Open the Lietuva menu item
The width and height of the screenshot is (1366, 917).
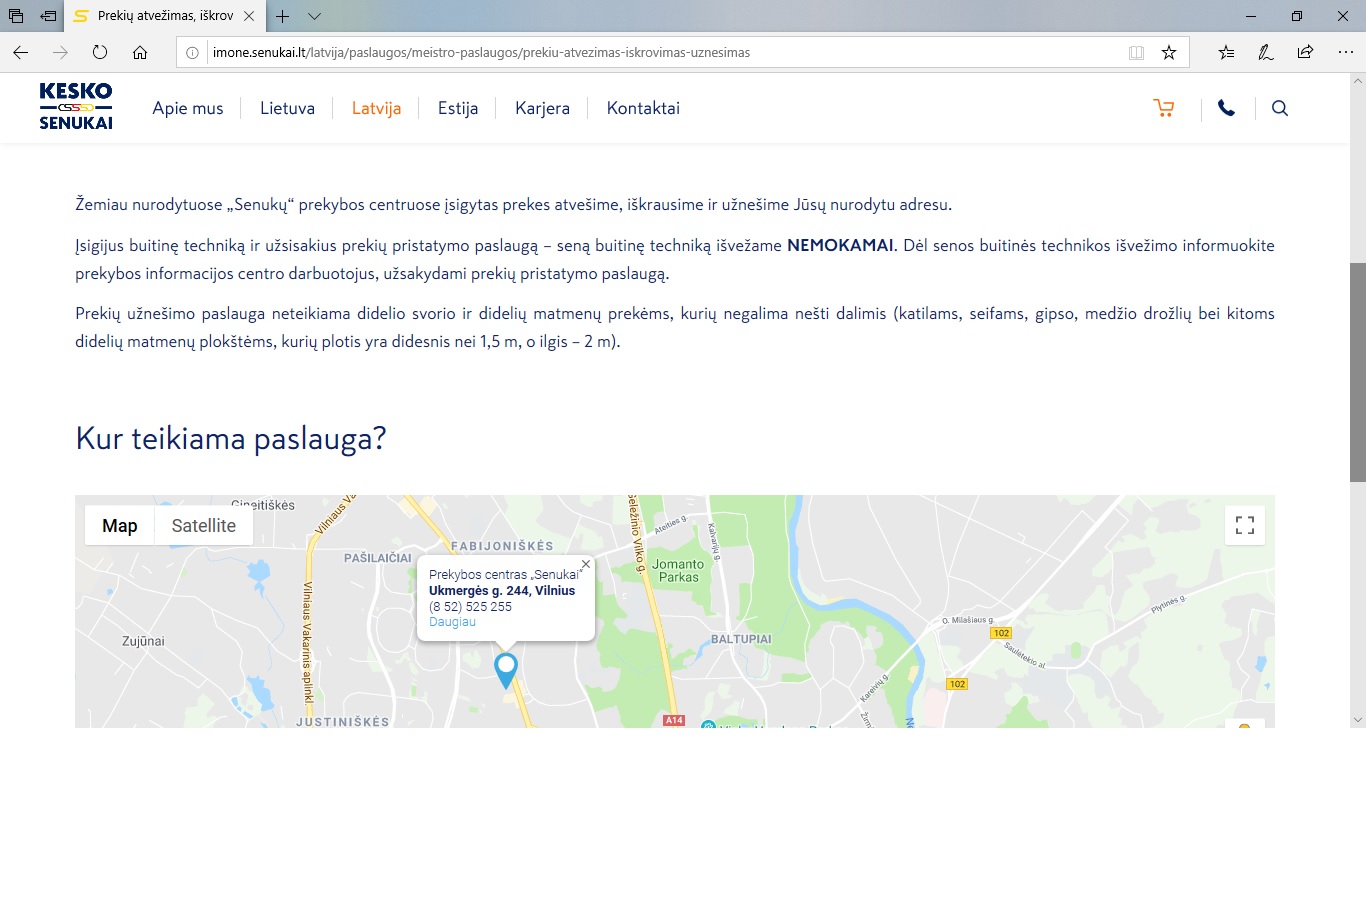pyautogui.click(x=287, y=108)
